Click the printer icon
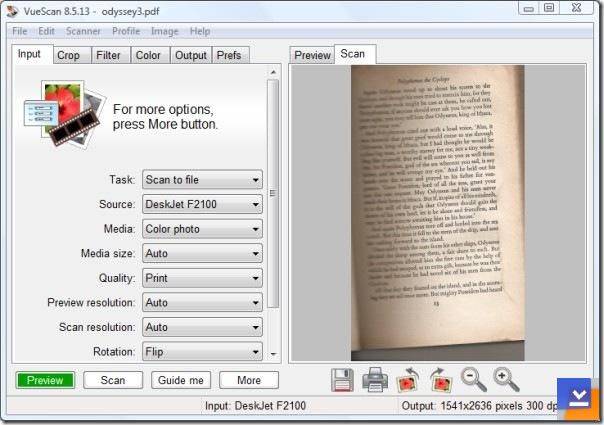This screenshot has height=425, width=604. point(375,380)
